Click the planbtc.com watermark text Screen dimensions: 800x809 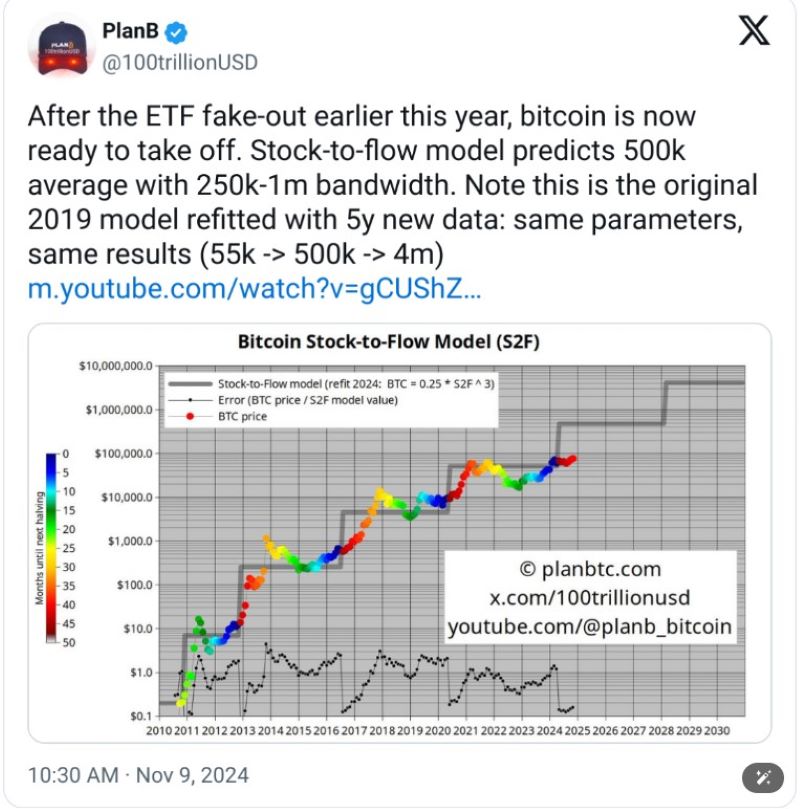[x=590, y=569]
